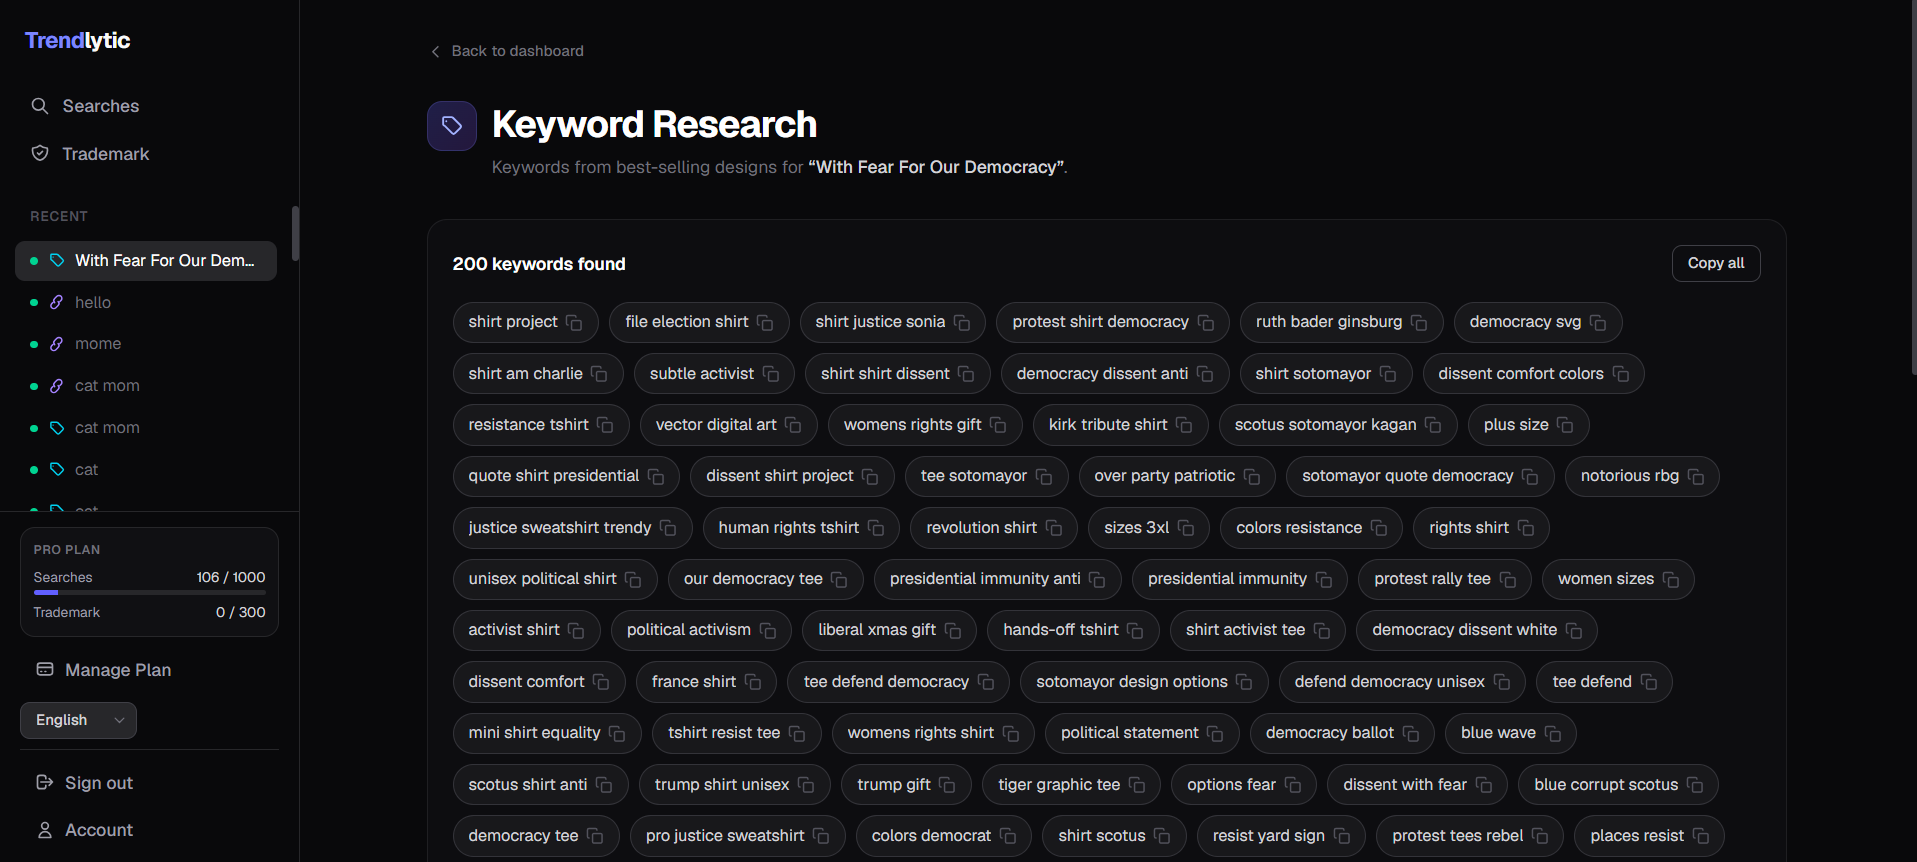Open recent item 'With Fear For Our Dem…'

point(146,261)
